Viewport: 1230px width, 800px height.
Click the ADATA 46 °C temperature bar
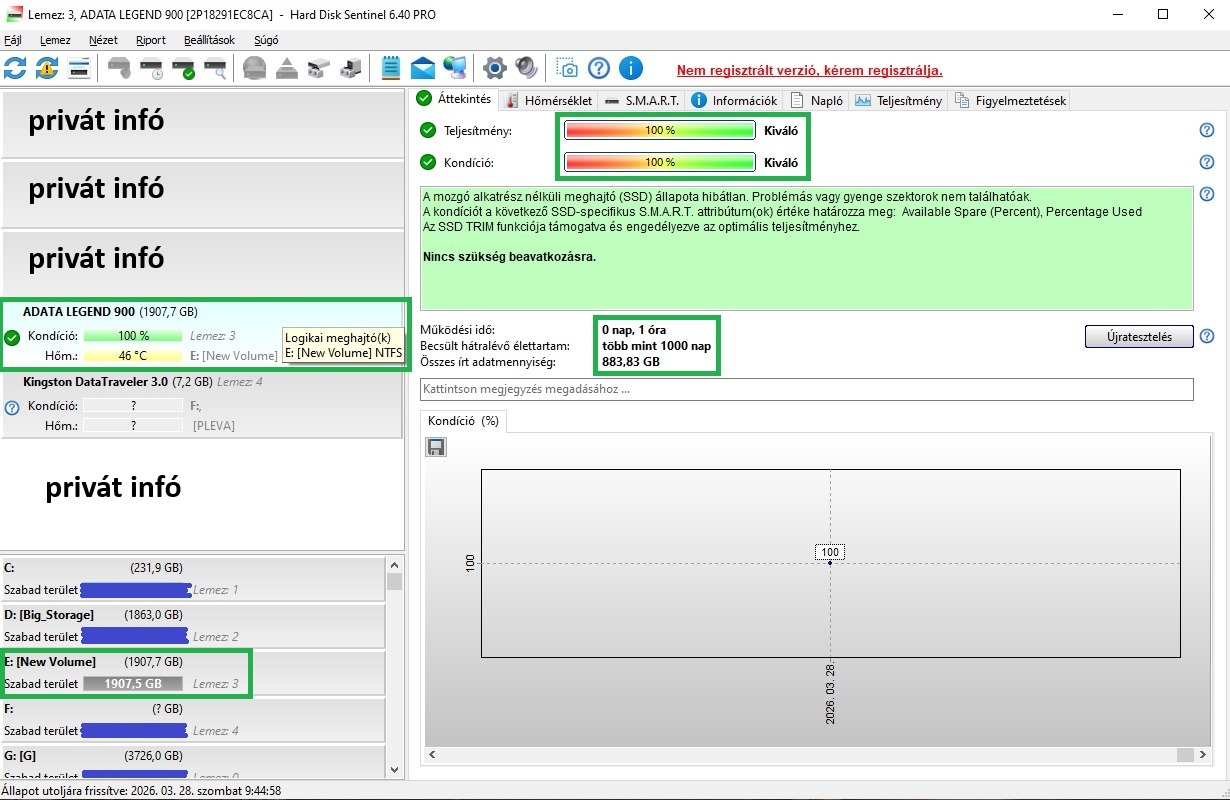coord(132,355)
